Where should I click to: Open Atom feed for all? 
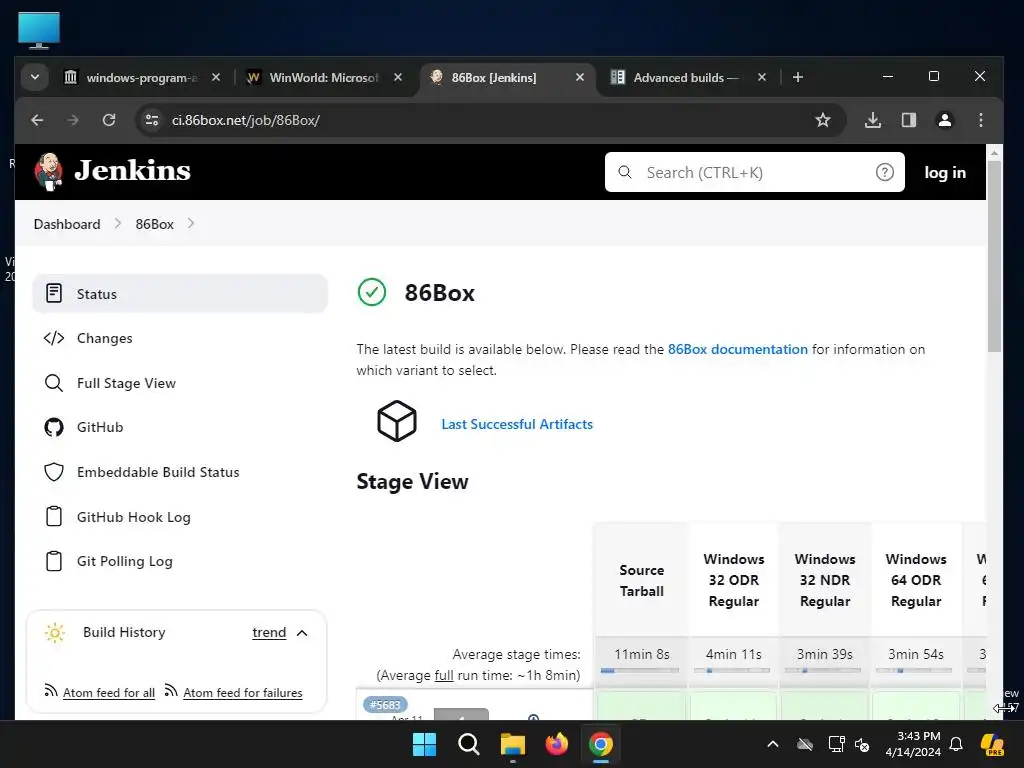tap(109, 693)
